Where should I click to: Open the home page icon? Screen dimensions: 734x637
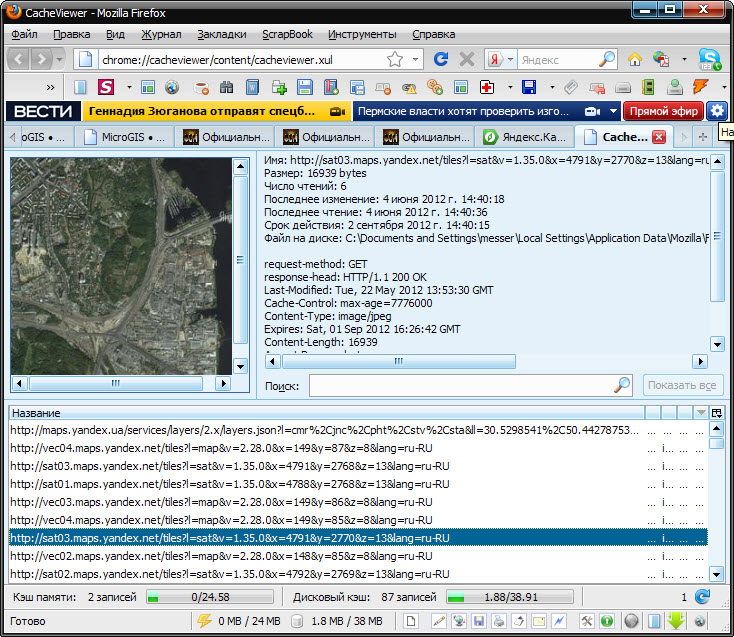click(x=635, y=59)
